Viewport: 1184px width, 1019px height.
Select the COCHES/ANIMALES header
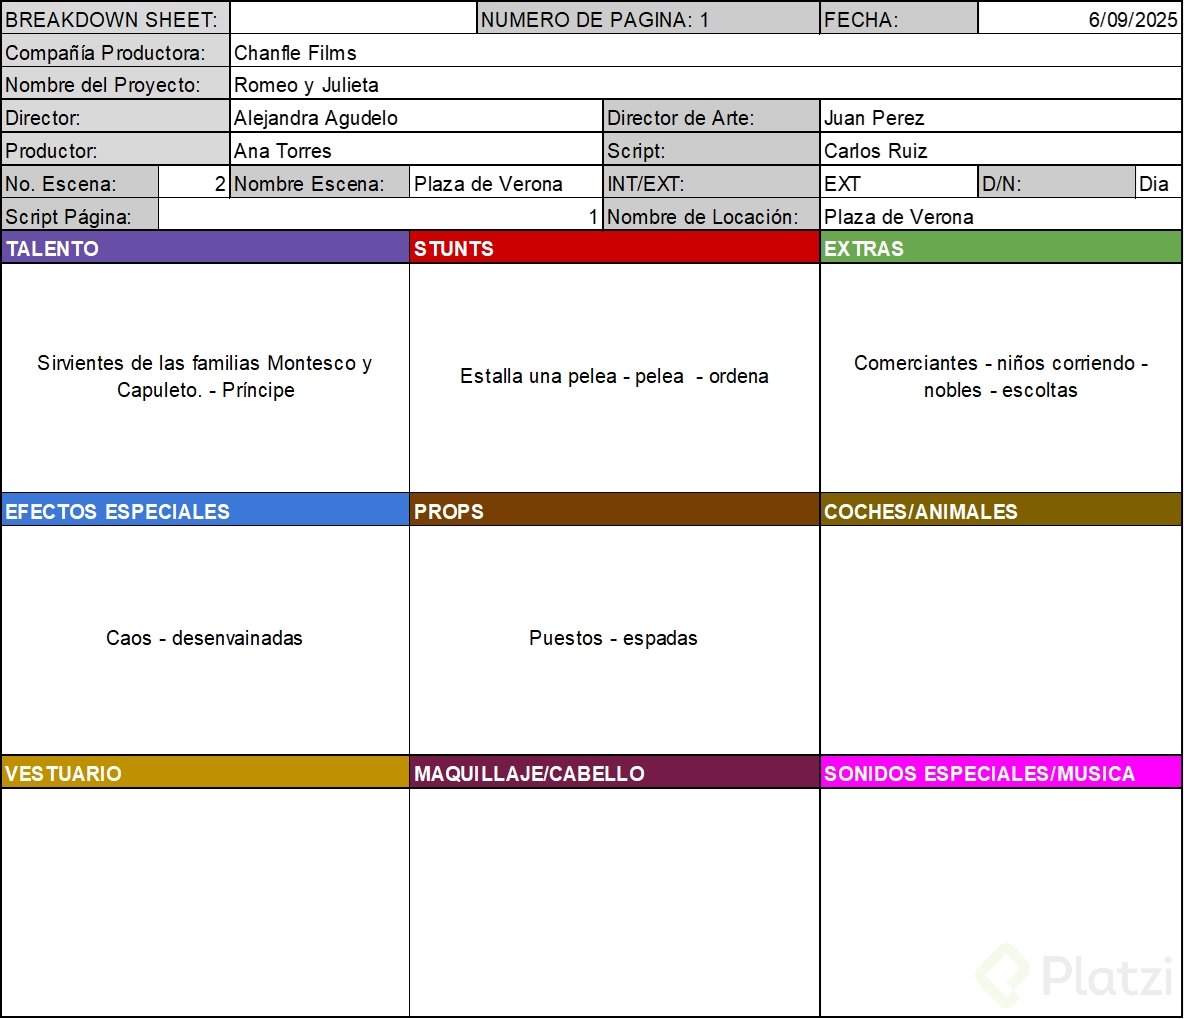pyautogui.click(x=1001, y=510)
